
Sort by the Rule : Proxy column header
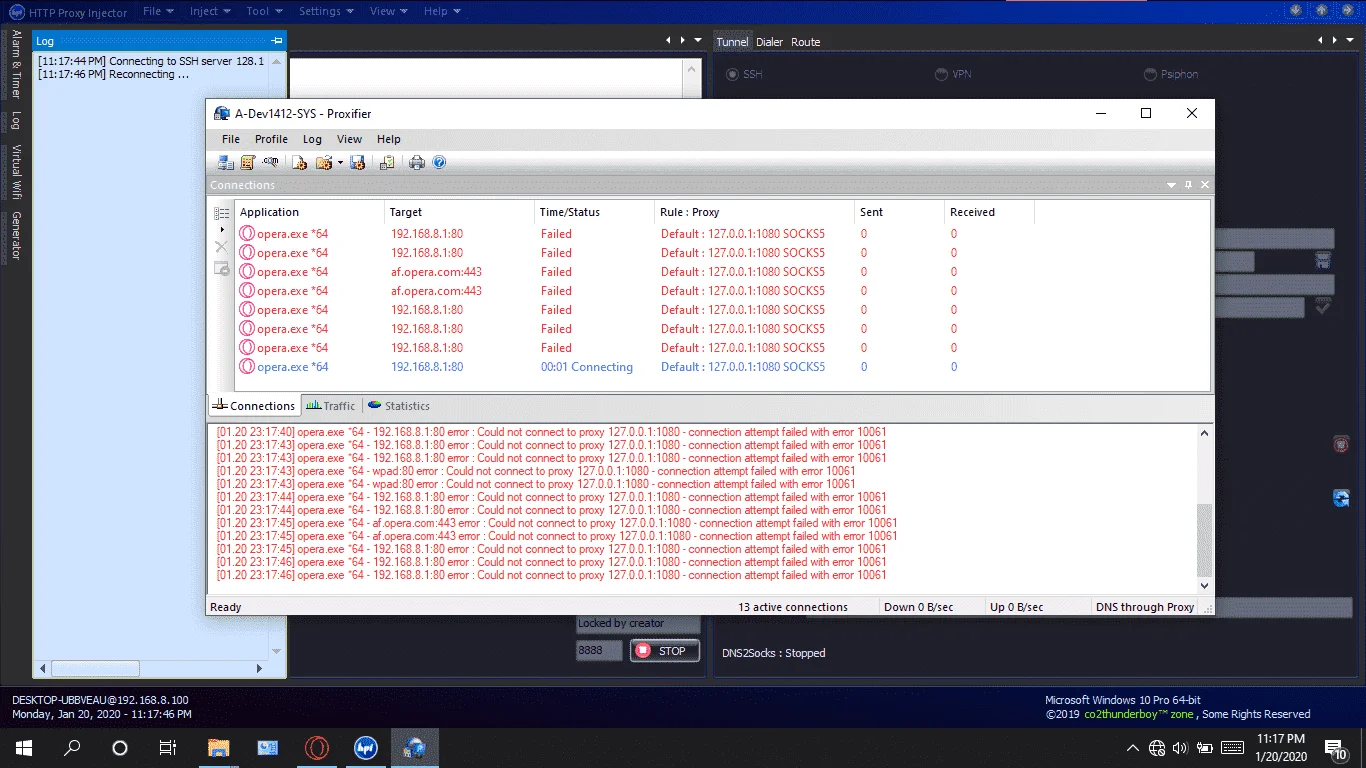point(755,212)
